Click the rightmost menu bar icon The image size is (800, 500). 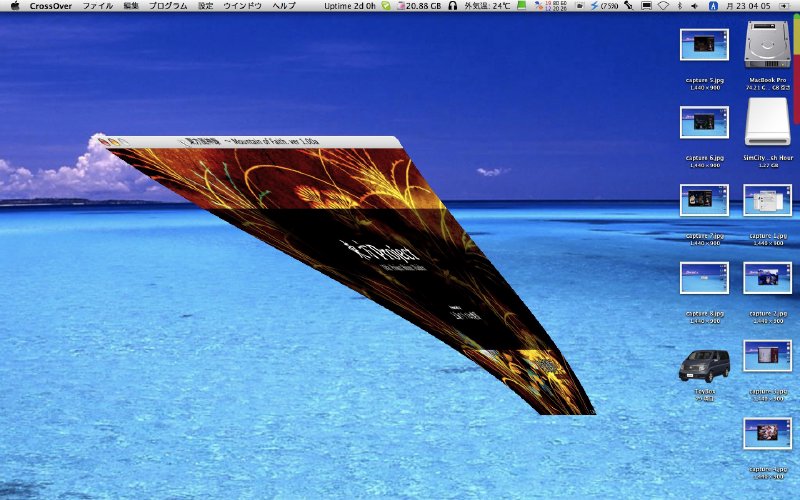coord(784,6)
